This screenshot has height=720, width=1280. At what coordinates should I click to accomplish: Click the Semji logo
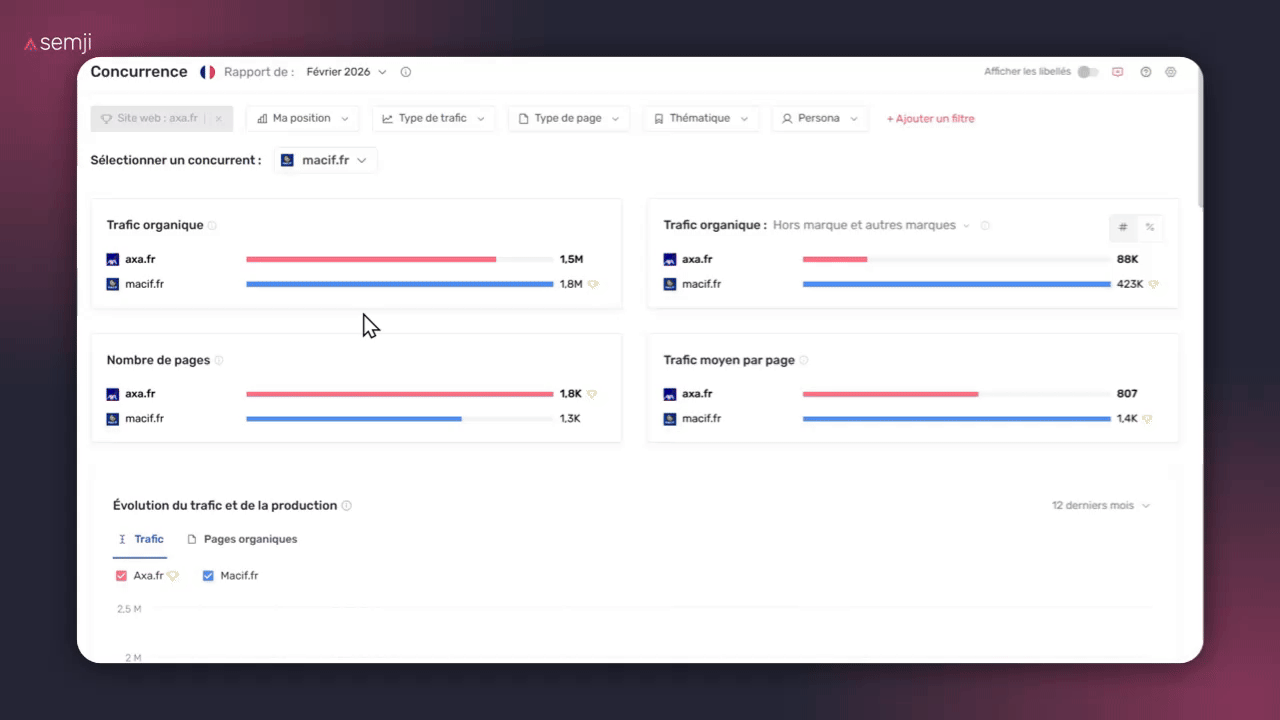(58, 43)
